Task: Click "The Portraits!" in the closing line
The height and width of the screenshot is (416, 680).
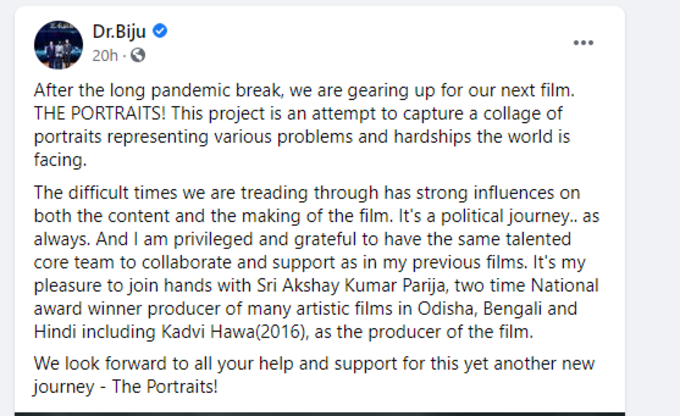Action: 165,386
